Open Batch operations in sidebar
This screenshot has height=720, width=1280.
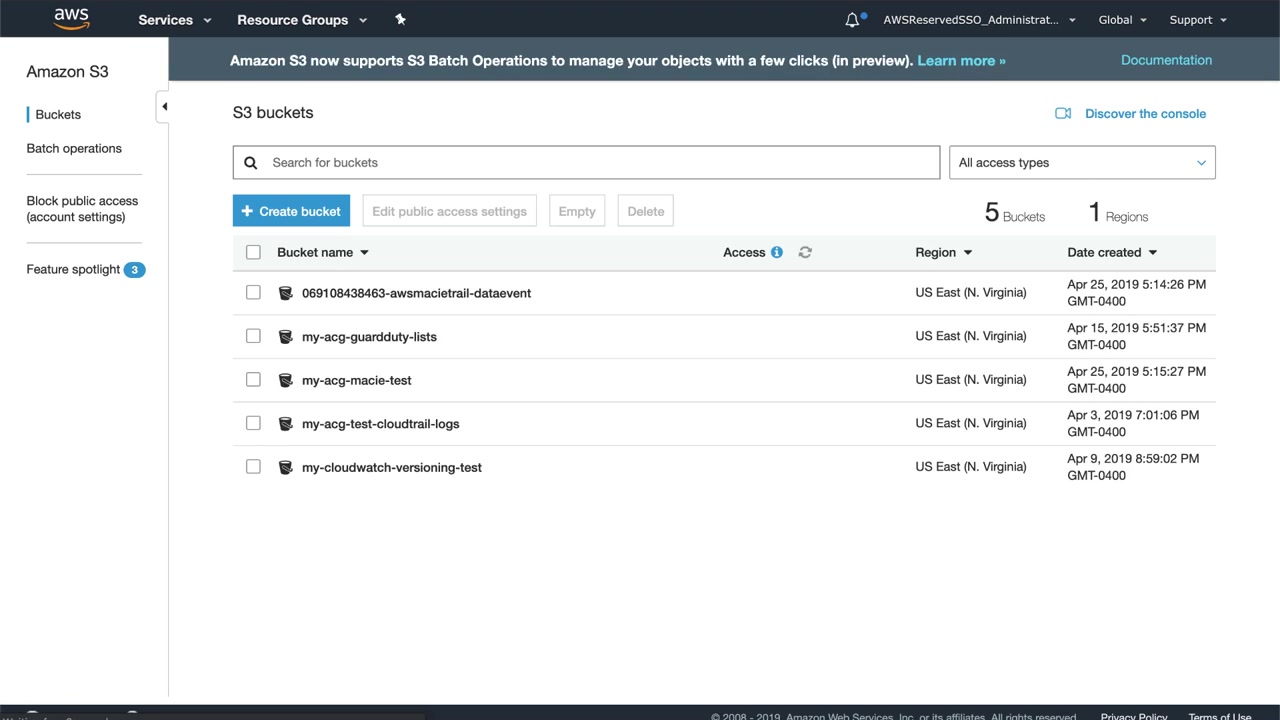[x=74, y=149]
